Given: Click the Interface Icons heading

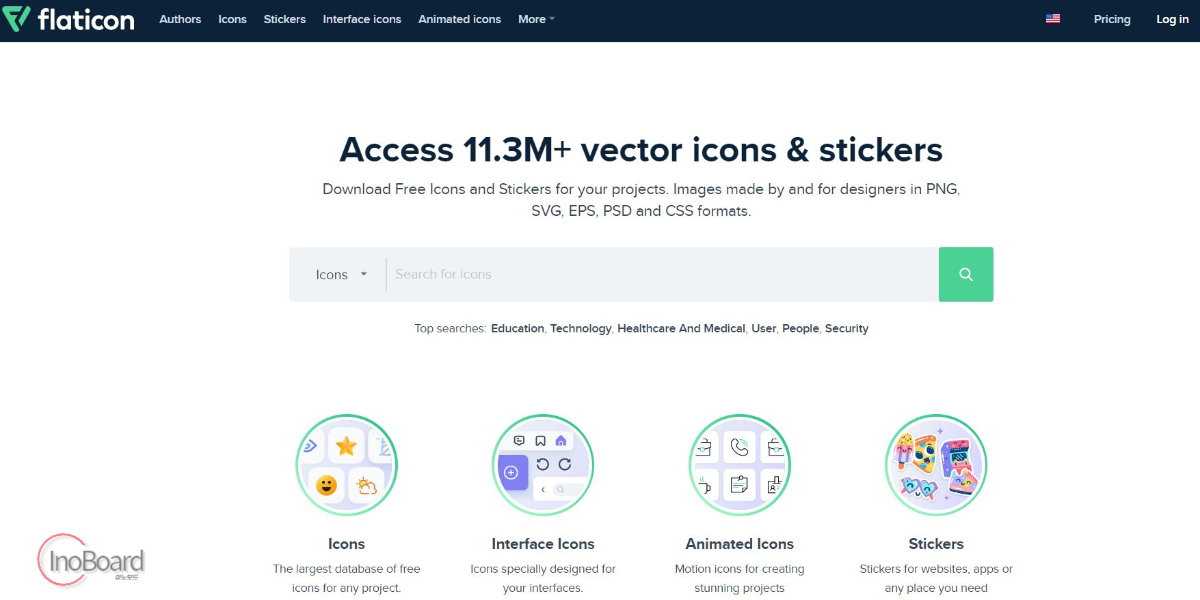Looking at the screenshot, I should (543, 544).
